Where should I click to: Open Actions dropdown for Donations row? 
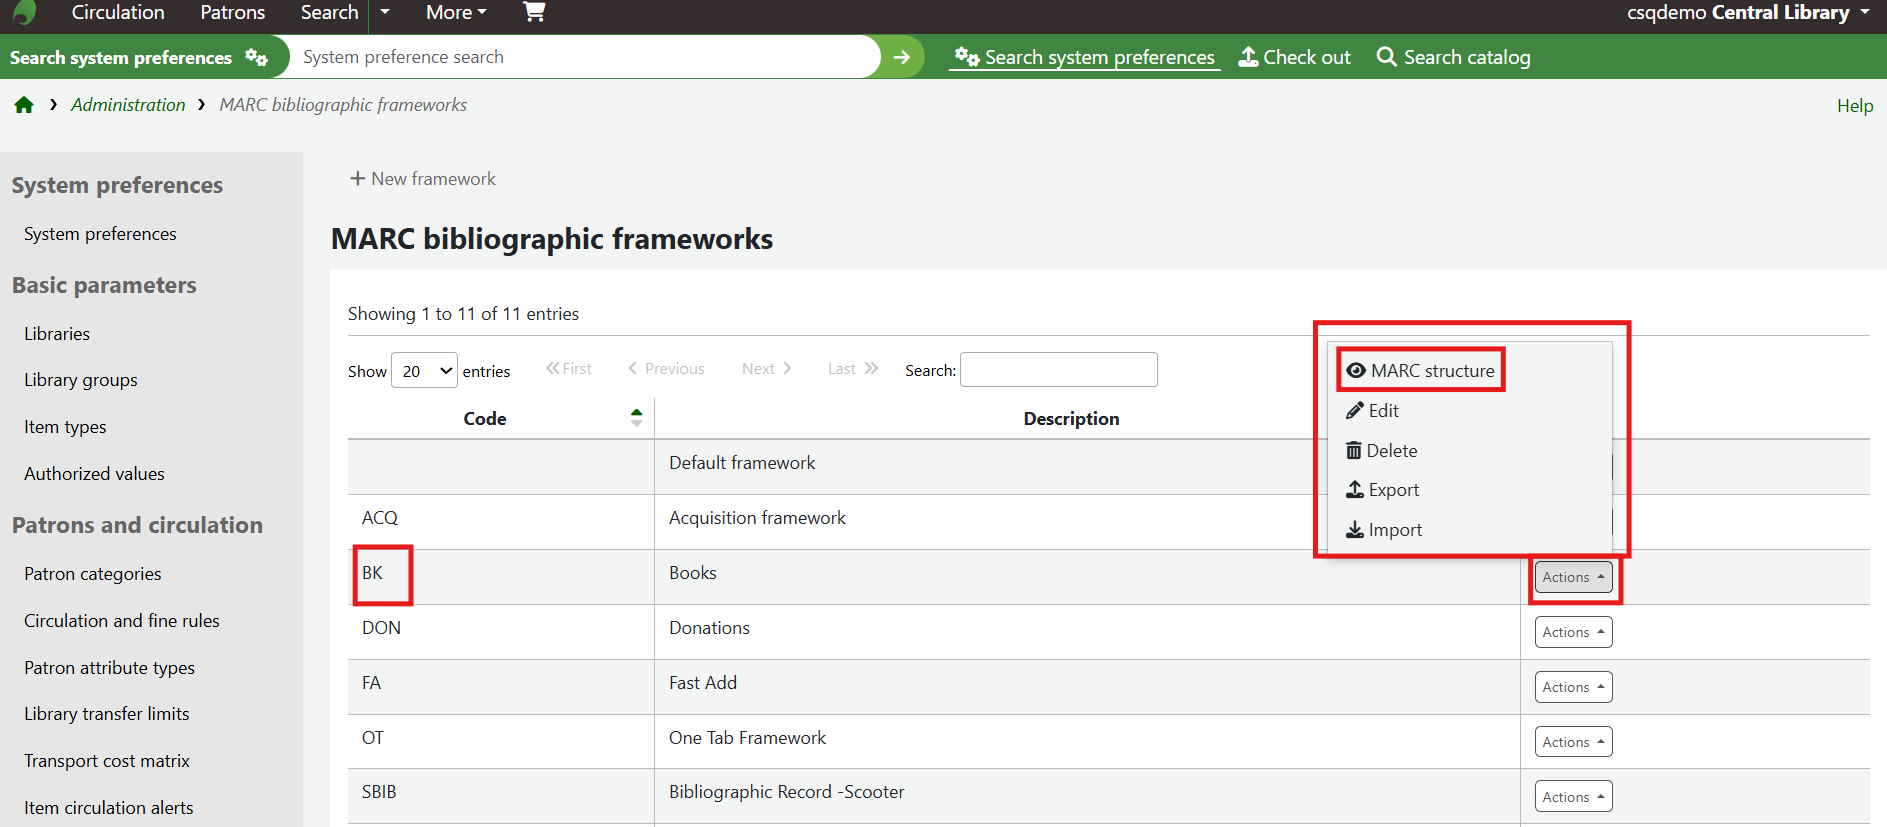(1573, 632)
